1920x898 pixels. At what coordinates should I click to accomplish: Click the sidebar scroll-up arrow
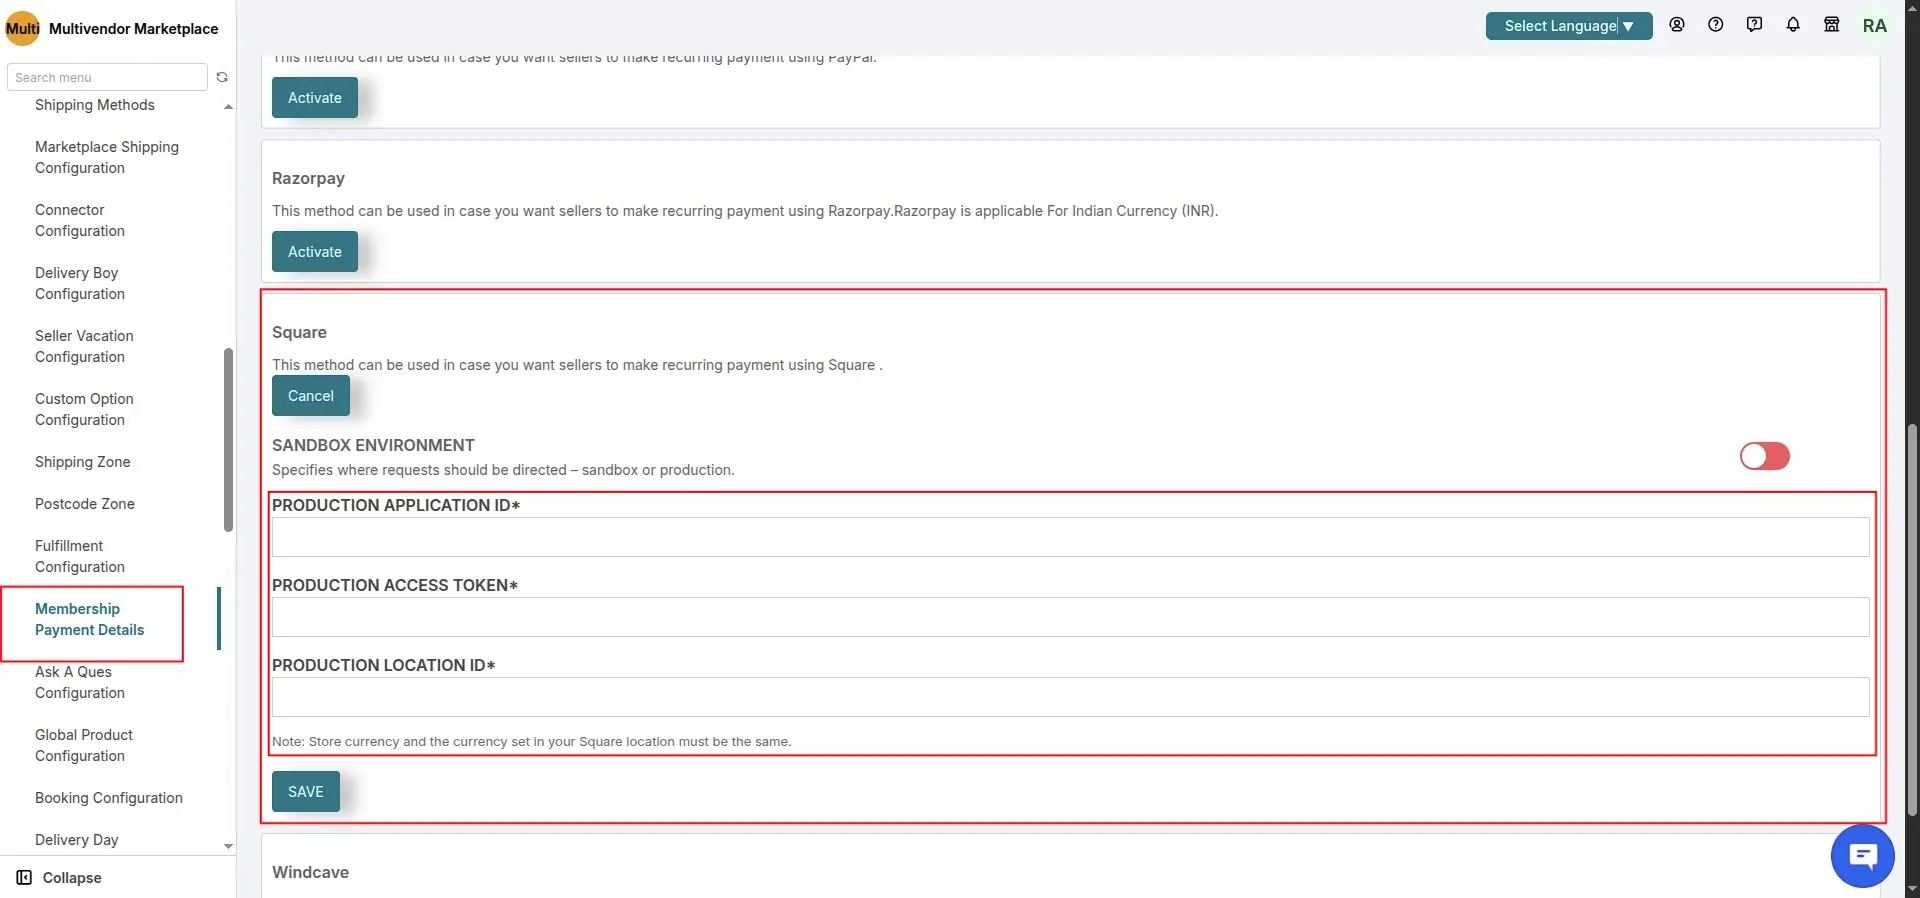228,106
